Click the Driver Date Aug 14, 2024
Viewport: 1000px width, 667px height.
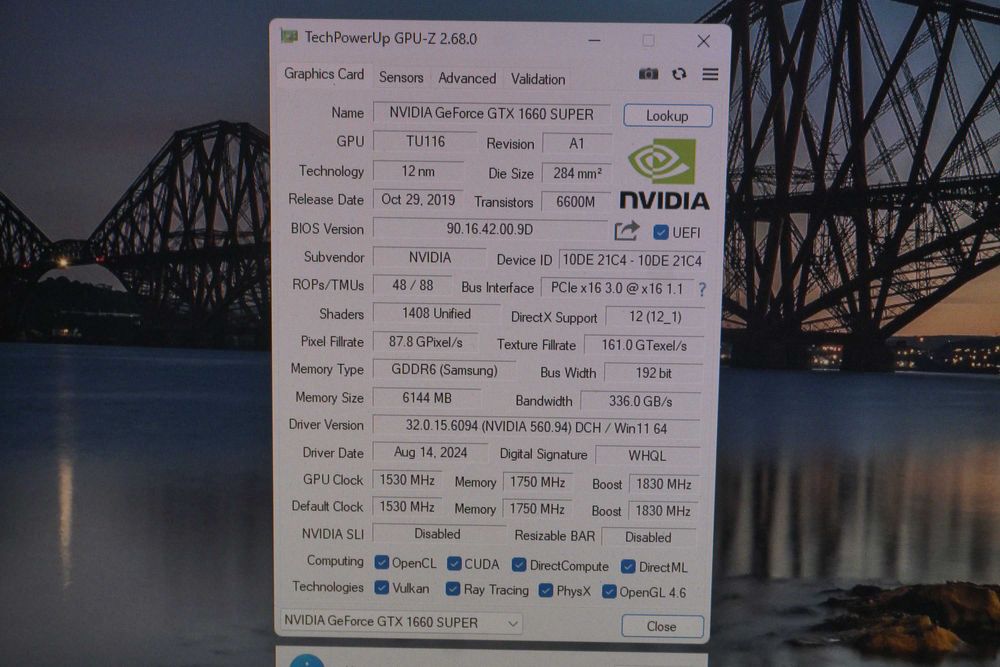click(x=430, y=453)
